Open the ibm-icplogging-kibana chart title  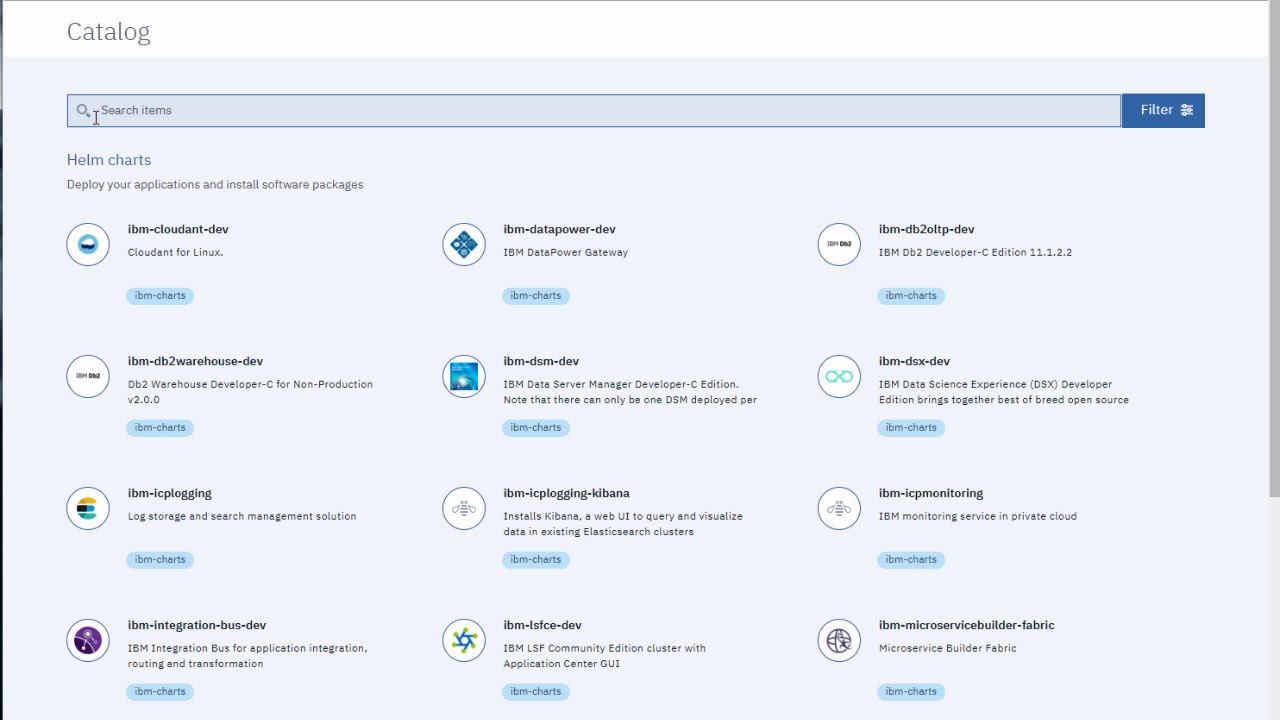[x=567, y=493]
